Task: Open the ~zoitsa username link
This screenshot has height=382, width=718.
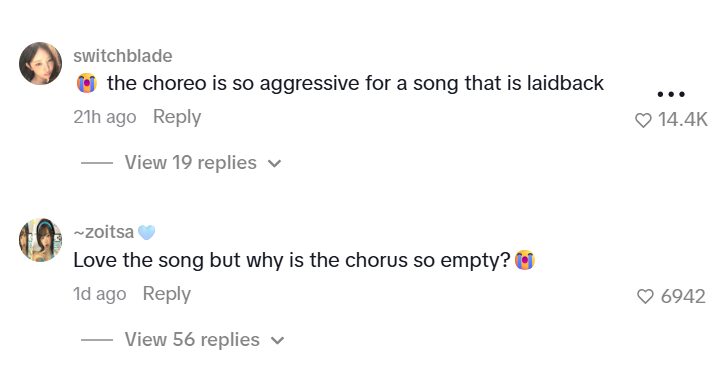Action: click(x=103, y=232)
